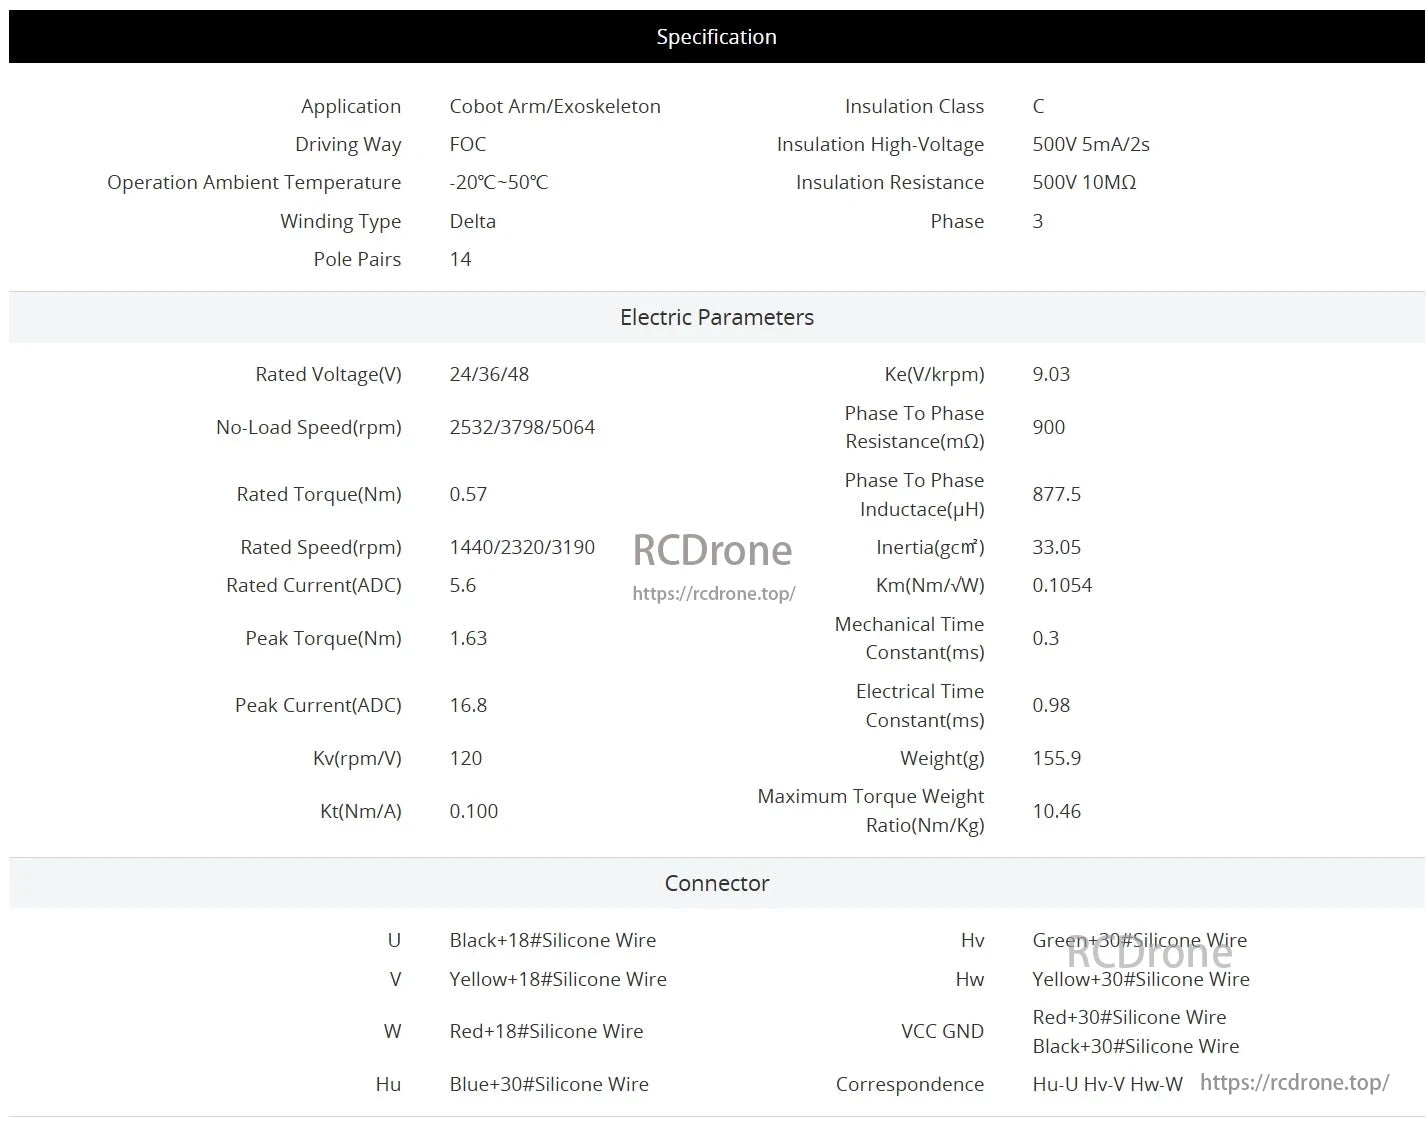1426x1129 pixels.
Task: Click the No-Load Speed value 2532/3798/5064
Action: [x=522, y=427]
